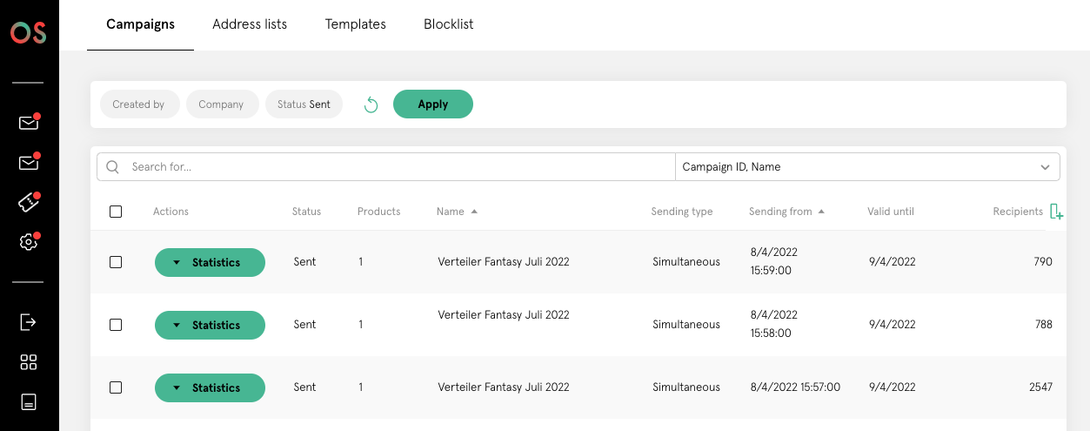
Task: Open the Status Sent filter
Action: point(304,105)
